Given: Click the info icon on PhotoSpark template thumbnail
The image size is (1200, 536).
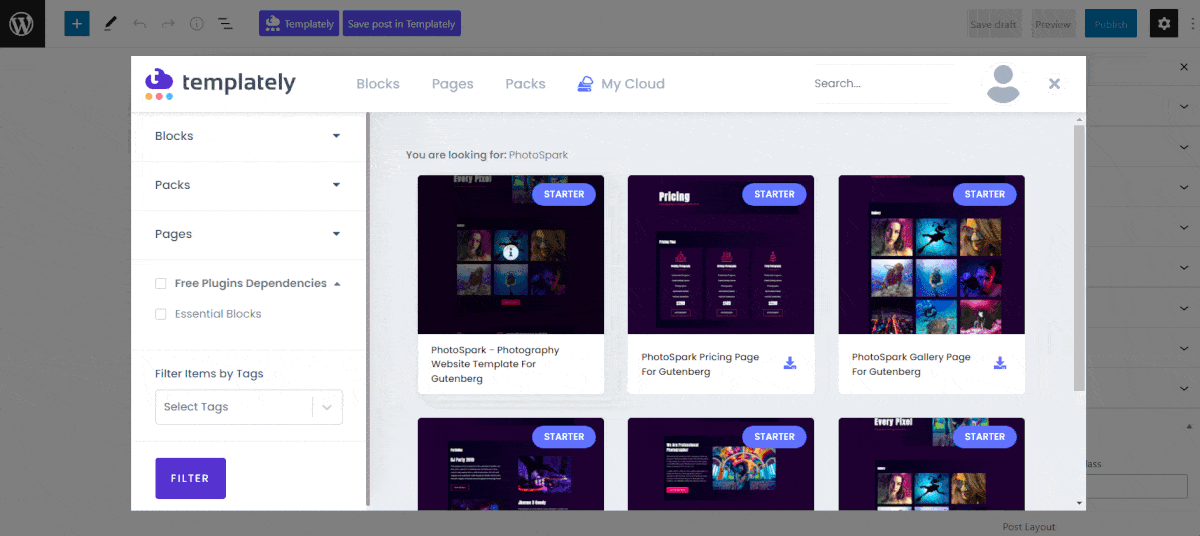Looking at the screenshot, I should pyautogui.click(x=511, y=253).
